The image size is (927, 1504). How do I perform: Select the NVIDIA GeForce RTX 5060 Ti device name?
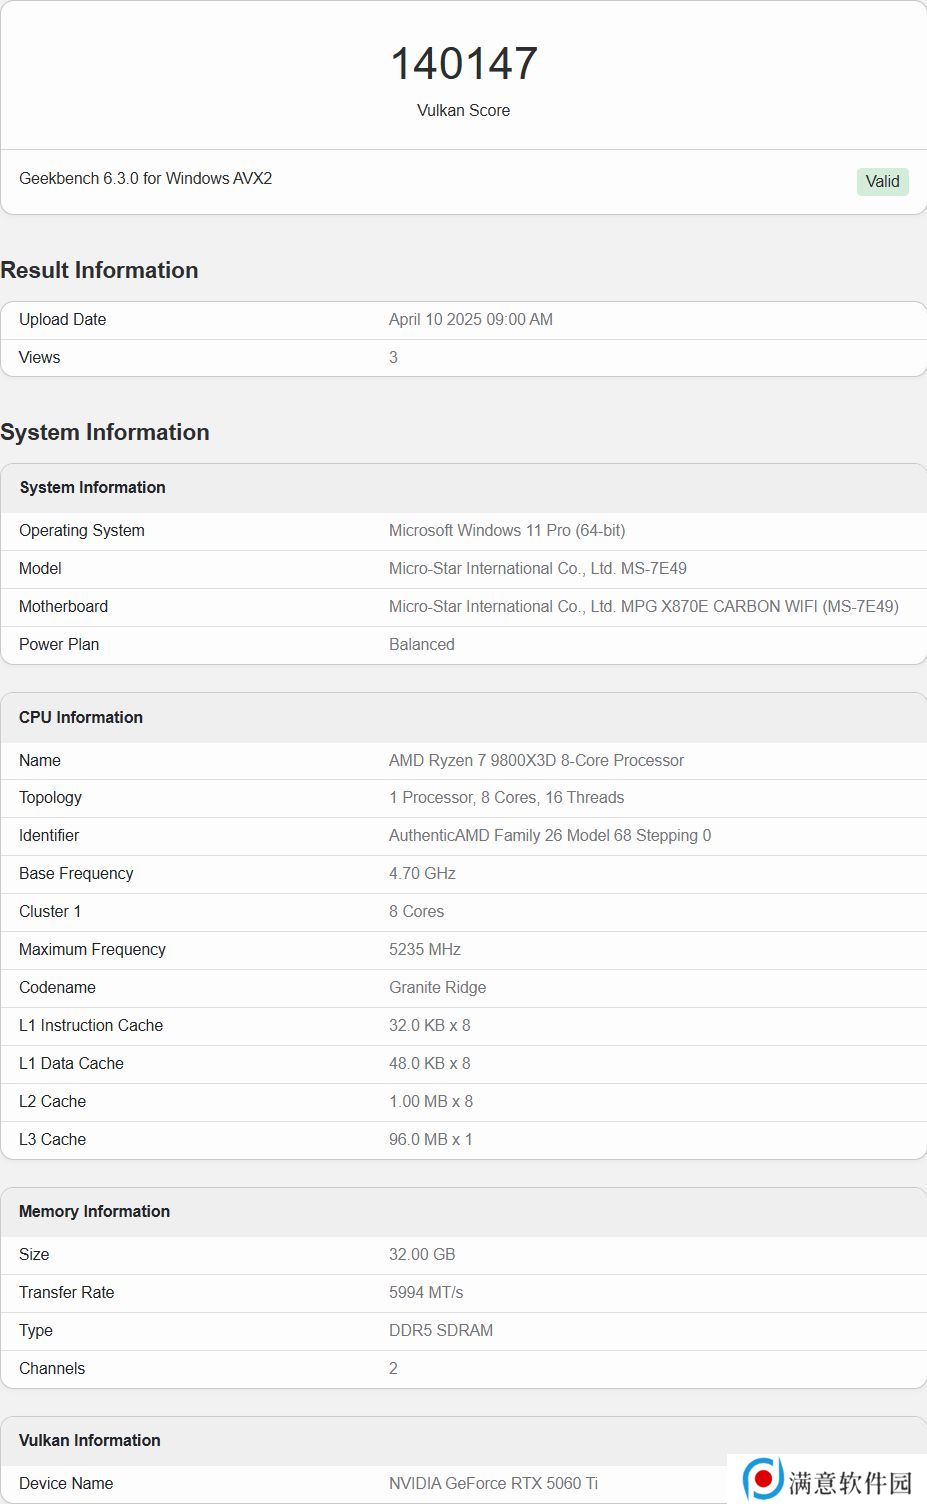pyautogui.click(x=493, y=1483)
